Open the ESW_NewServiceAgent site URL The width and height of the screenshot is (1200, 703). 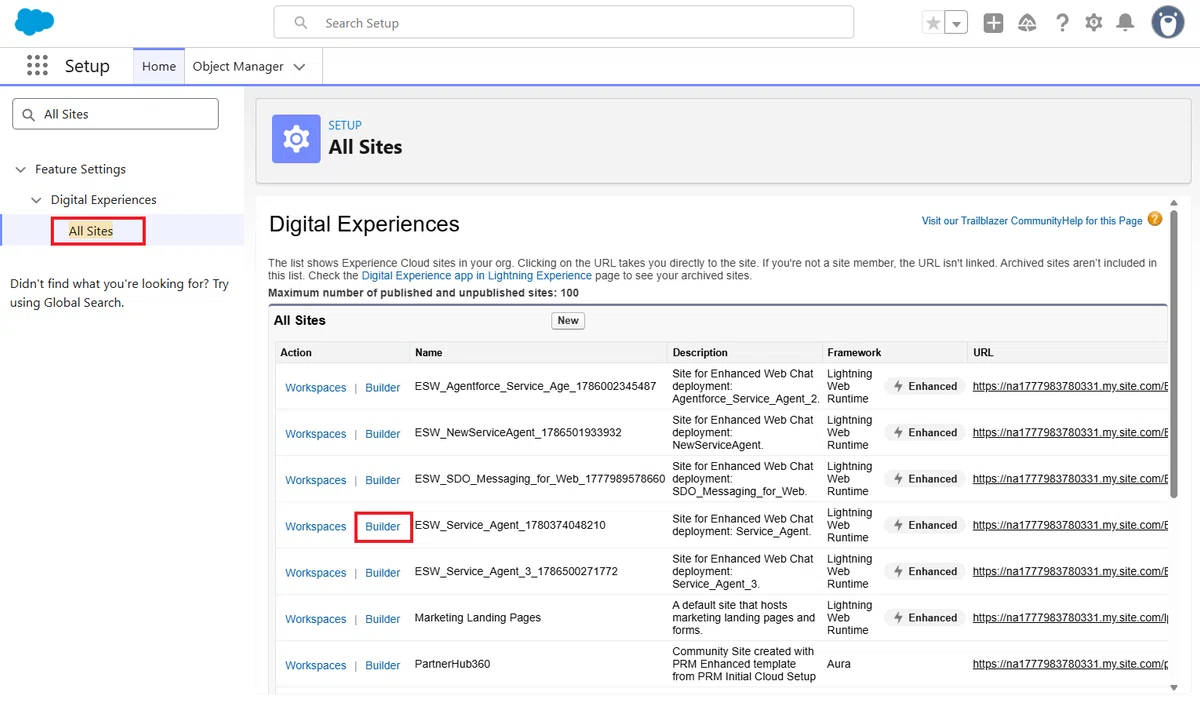[1070, 433]
